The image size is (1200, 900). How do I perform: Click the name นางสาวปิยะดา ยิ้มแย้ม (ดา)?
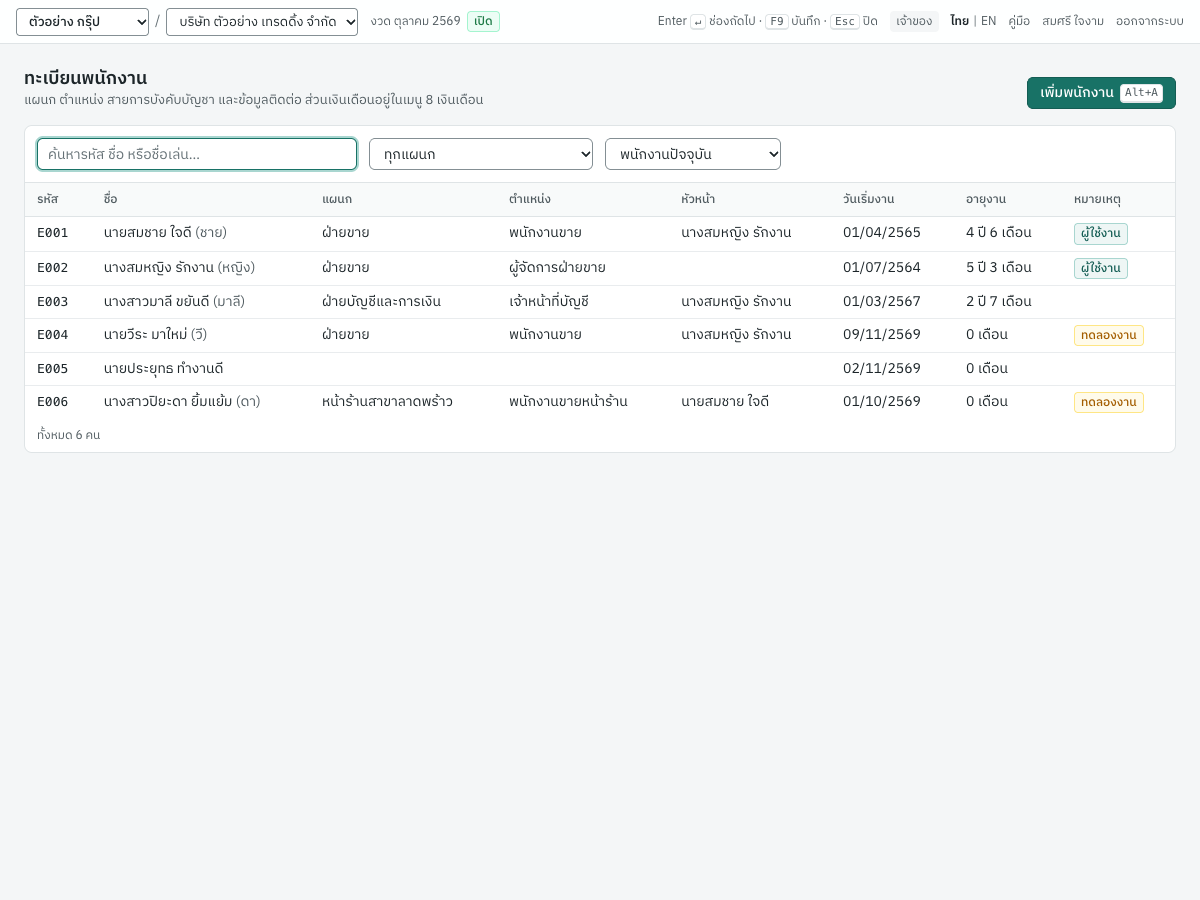[182, 402]
